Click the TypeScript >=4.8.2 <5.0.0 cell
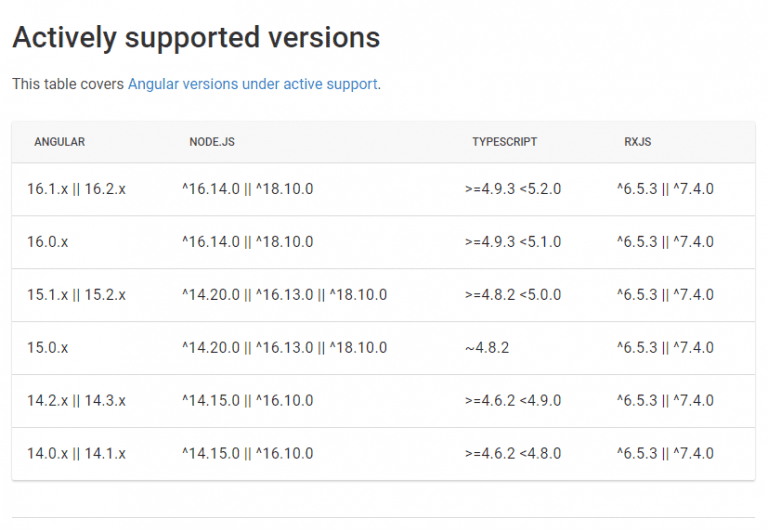 pyautogui.click(x=513, y=295)
